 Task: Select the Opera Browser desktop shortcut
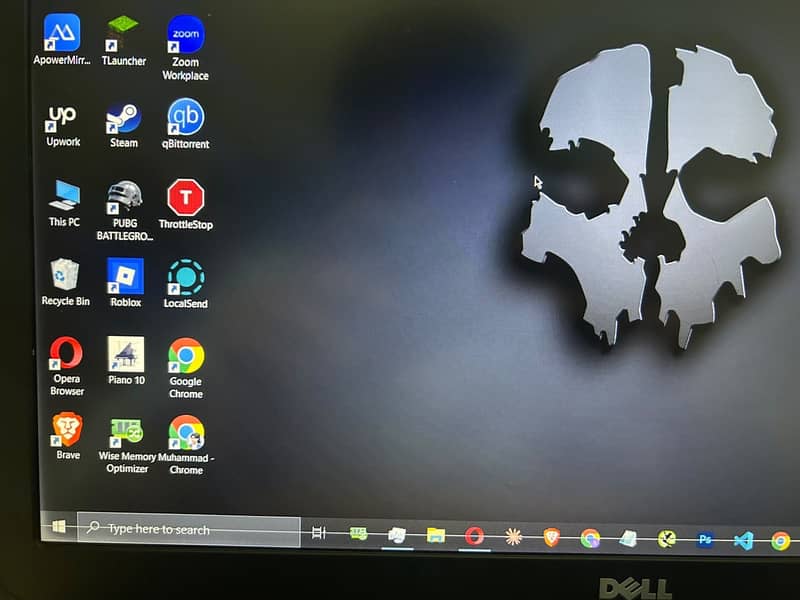pyautogui.click(x=67, y=366)
